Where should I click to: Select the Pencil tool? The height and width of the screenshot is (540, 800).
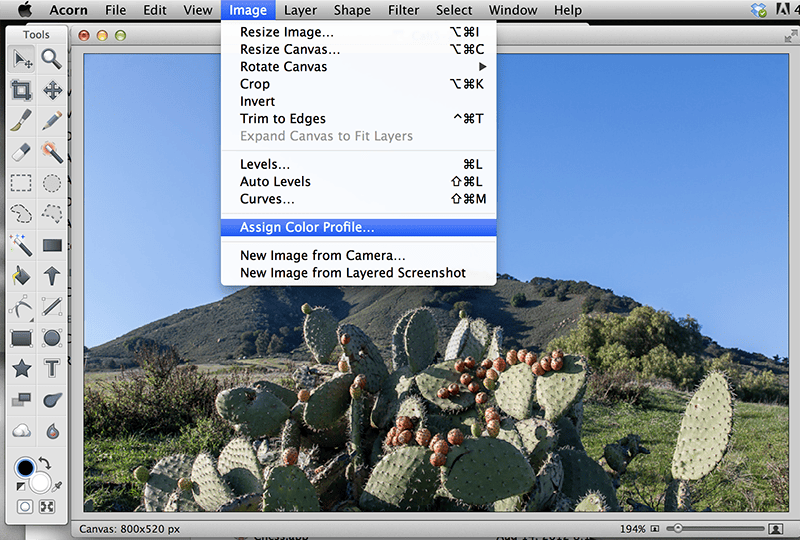pyautogui.click(x=52, y=121)
